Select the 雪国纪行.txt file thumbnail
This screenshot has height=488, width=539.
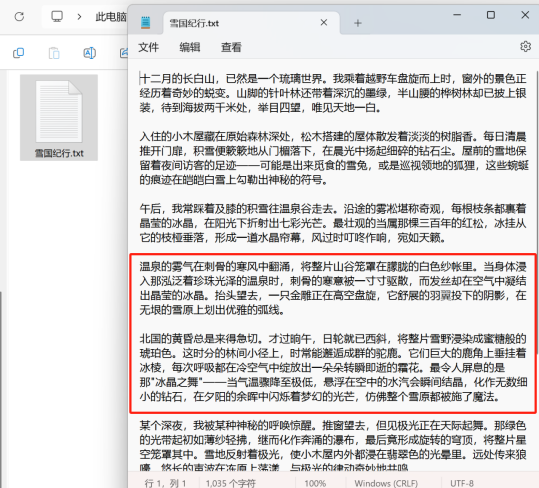59,112
